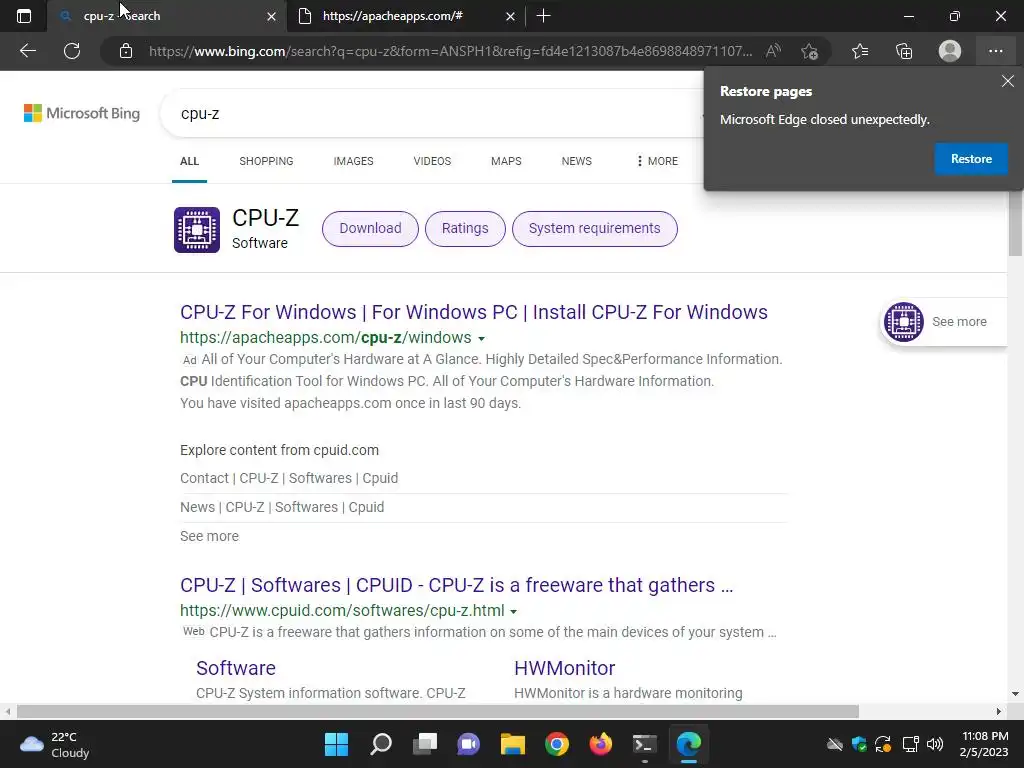Viewport: 1024px width, 768px height.
Task: Open the weather widget showing 22°C Cloudy
Action: pos(55,744)
